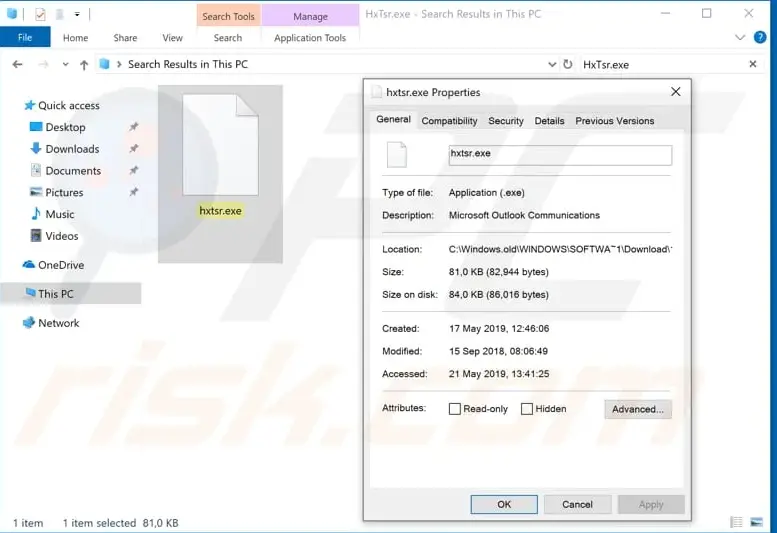Open the Application Tools tab
Image resolution: width=777 pixels, height=533 pixels.
[x=310, y=38]
